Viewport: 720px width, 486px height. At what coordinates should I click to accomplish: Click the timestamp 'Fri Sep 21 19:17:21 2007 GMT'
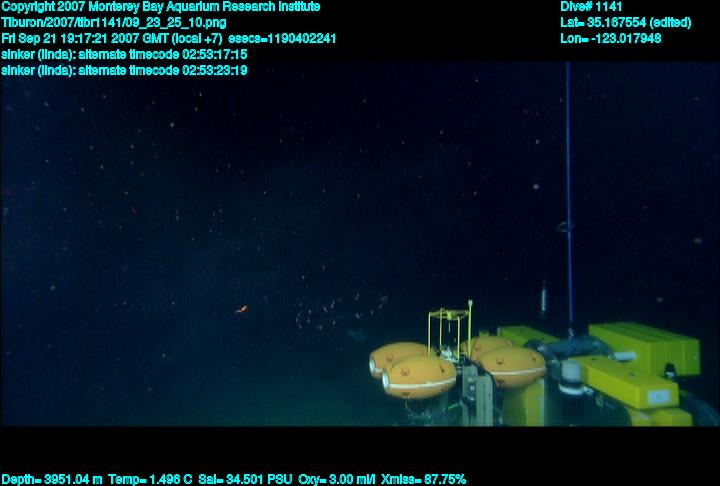(x=85, y=38)
